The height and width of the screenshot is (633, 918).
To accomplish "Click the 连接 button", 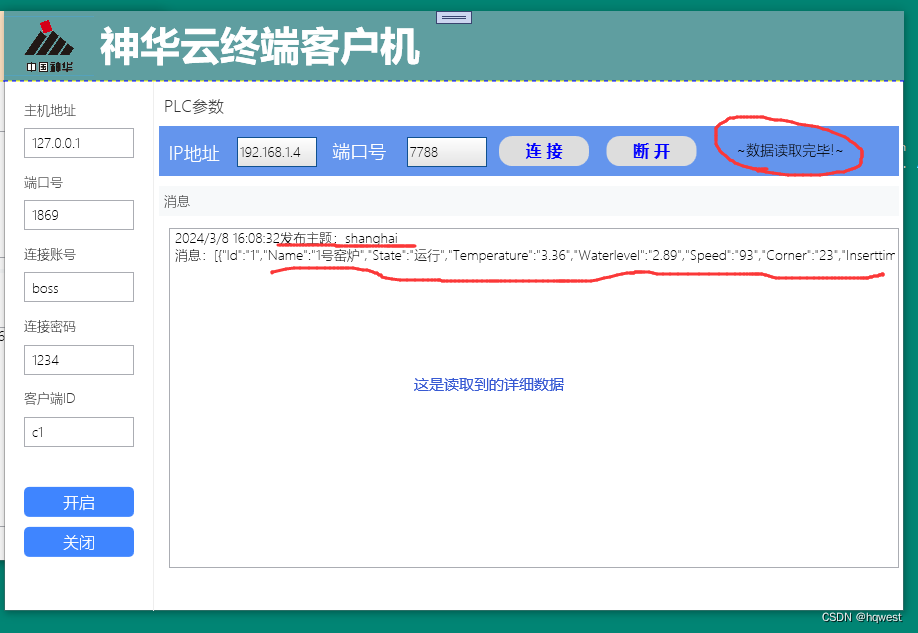I will 544,151.
